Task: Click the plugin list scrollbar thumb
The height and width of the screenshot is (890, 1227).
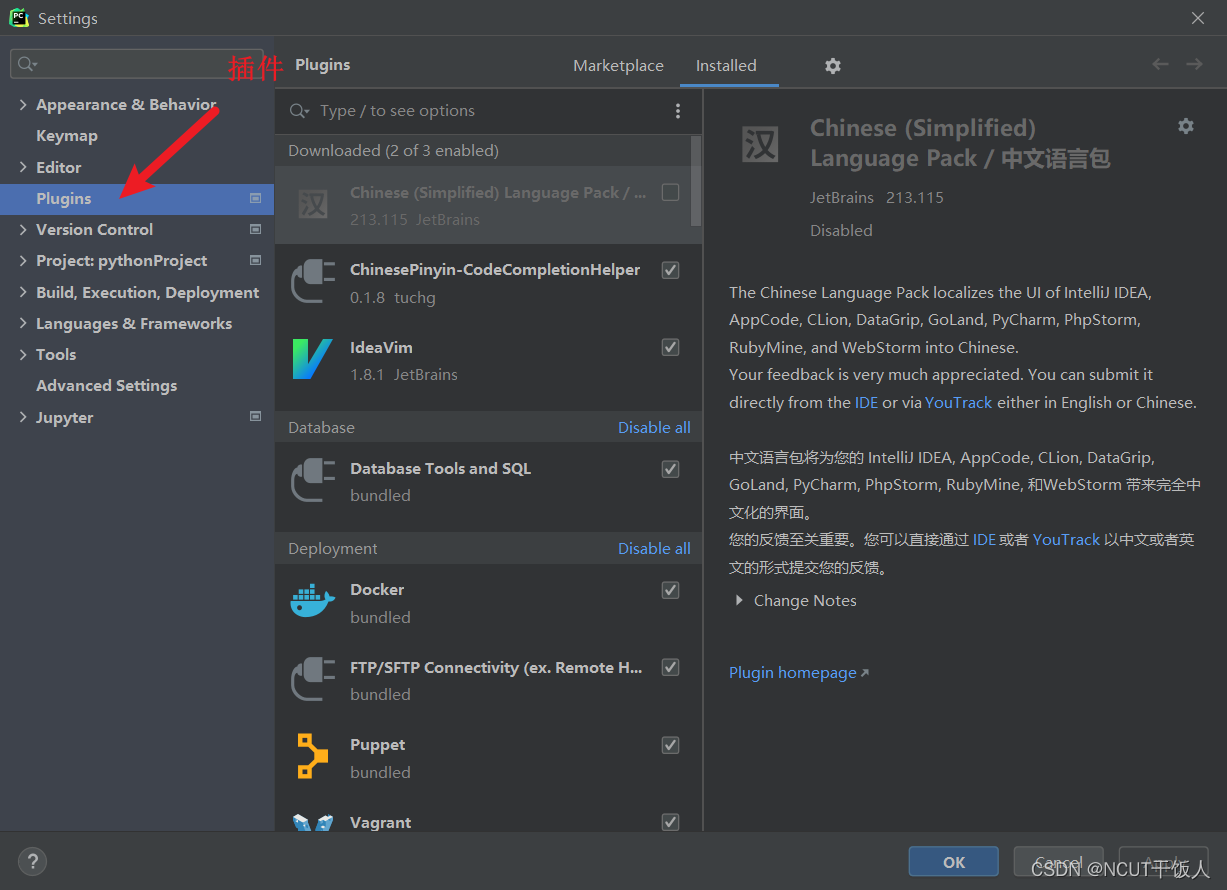Action: click(697, 180)
